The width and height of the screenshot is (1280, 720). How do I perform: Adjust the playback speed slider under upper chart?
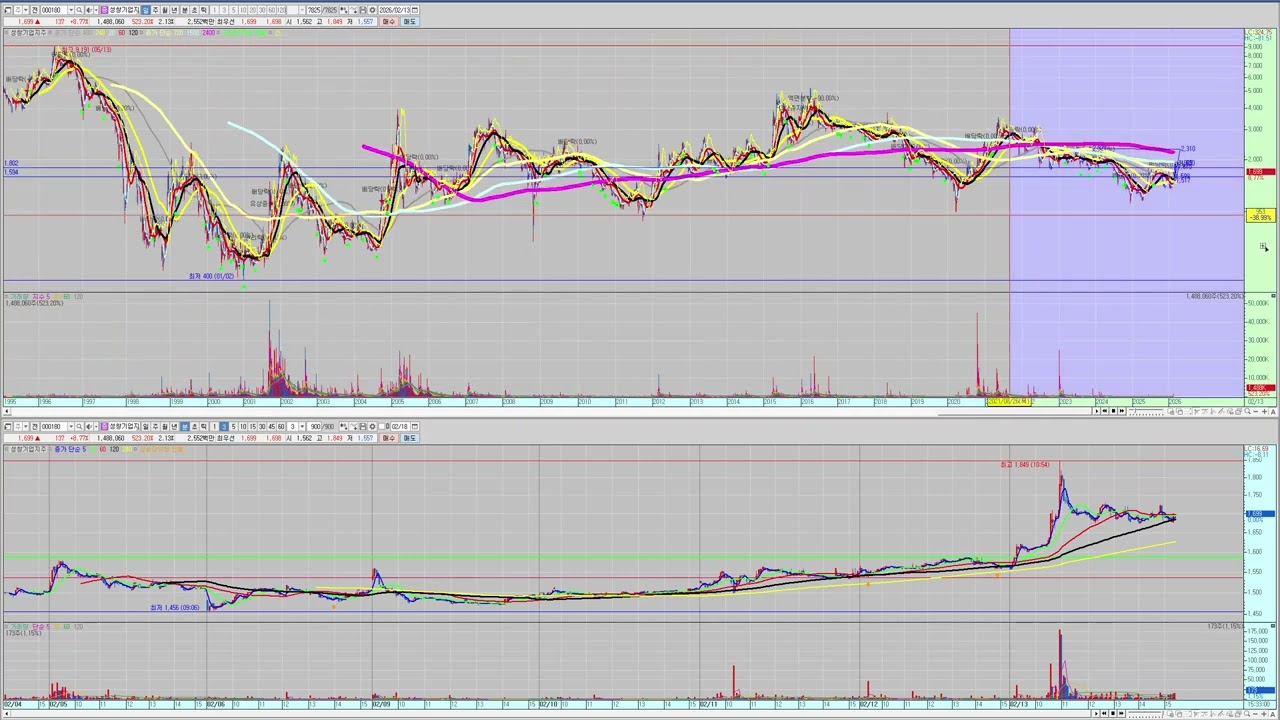coord(1146,411)
